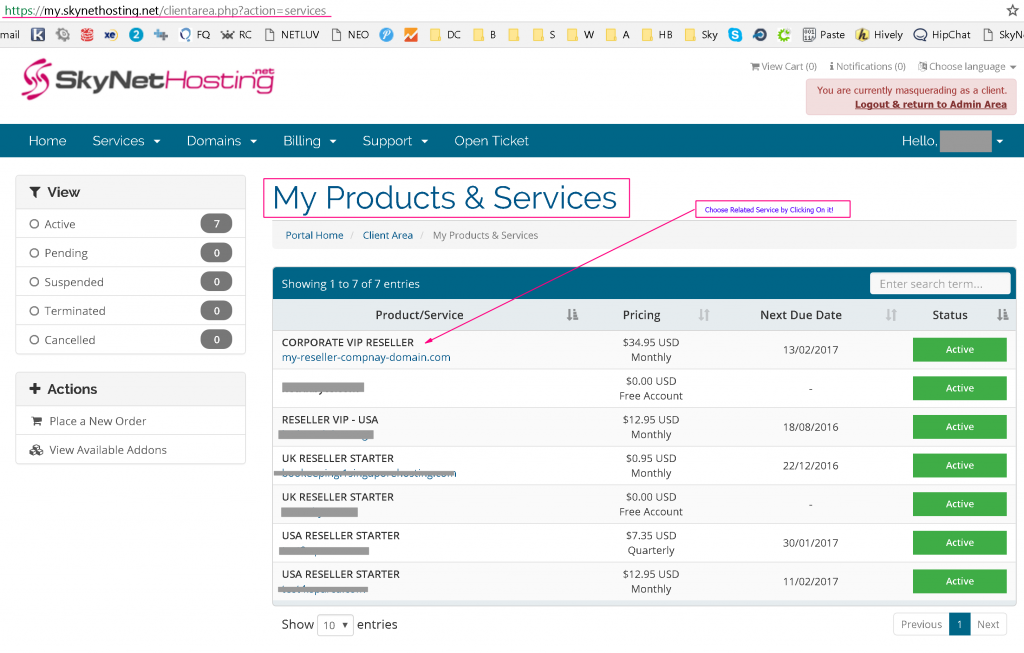Click Logout & return to Admin Area

(931, 104)
